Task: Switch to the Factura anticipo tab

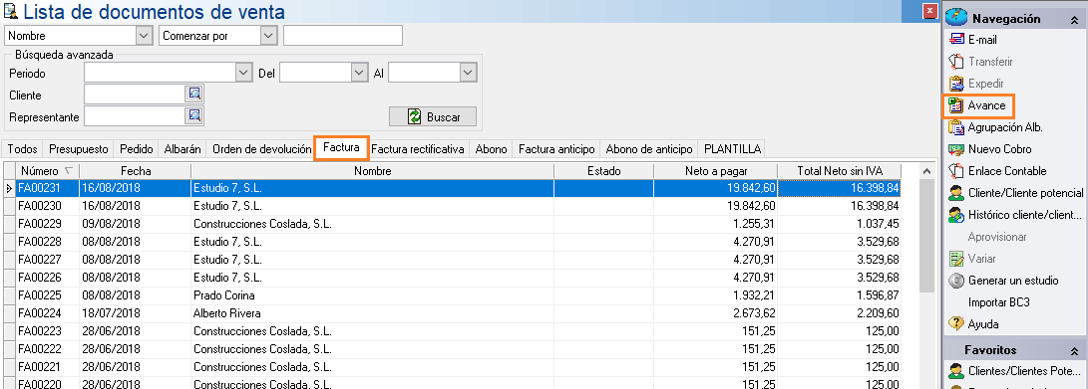Action: [x=556, y=149]
